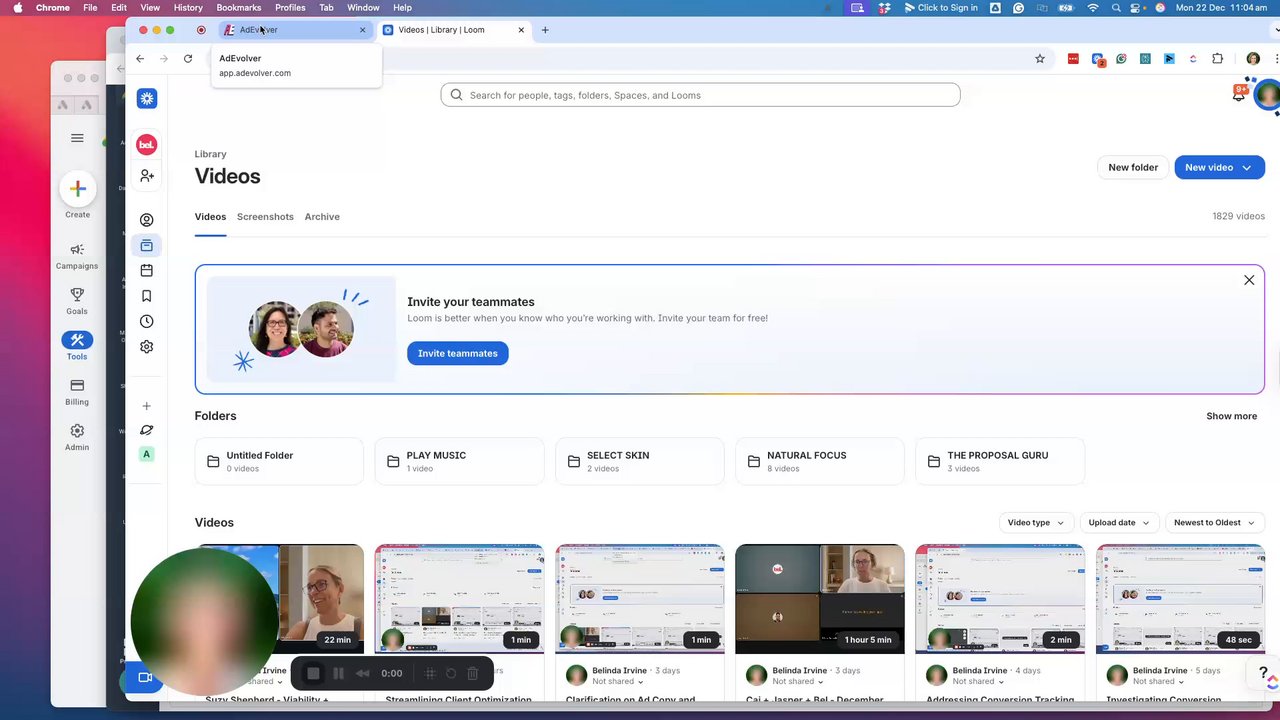Open the notifications bell with 9+ badge
The width and height of the screenshot is (1280, 720).
tap(1240, 92)
